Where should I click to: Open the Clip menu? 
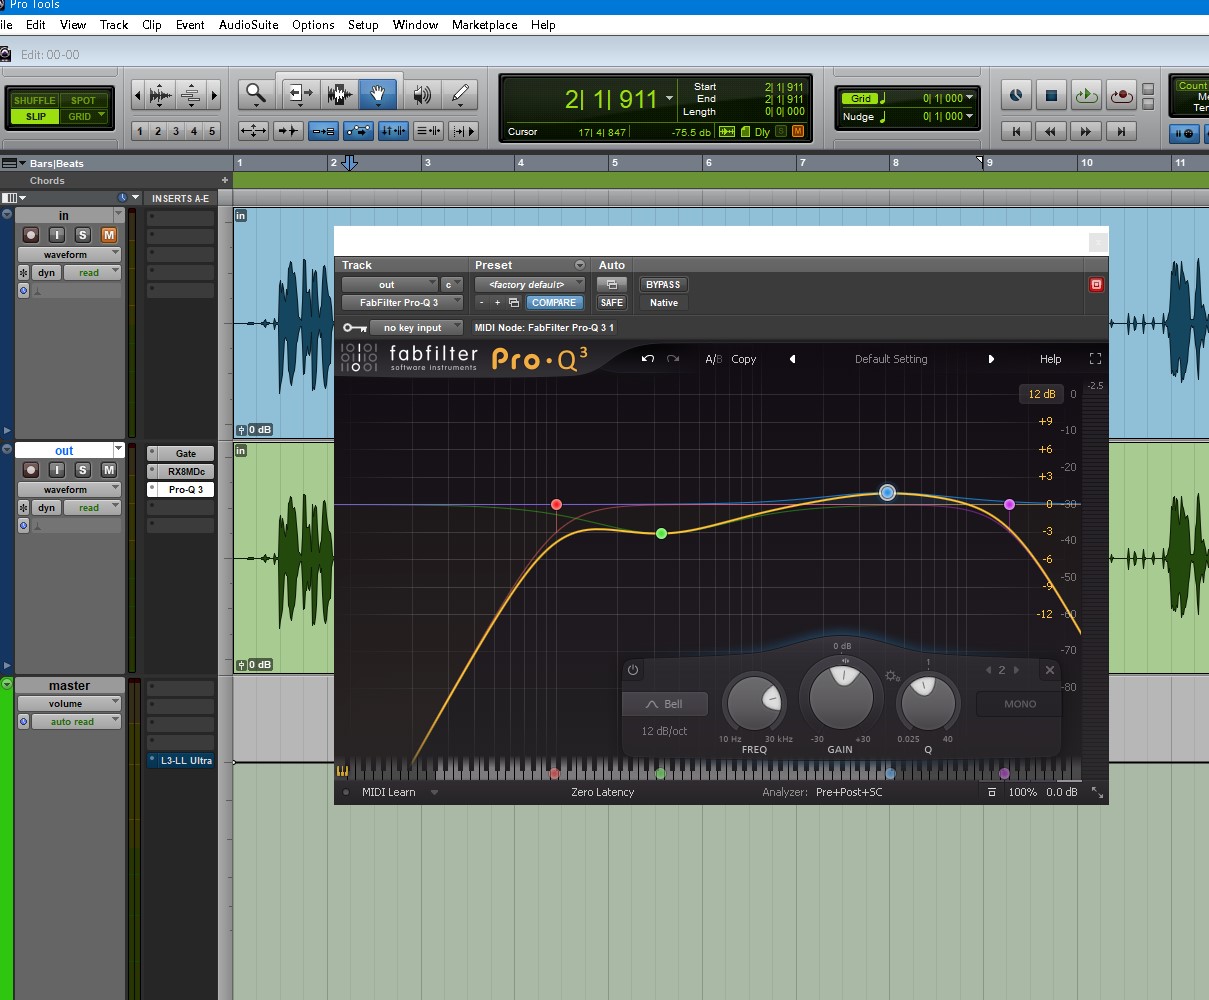(152, 25)
